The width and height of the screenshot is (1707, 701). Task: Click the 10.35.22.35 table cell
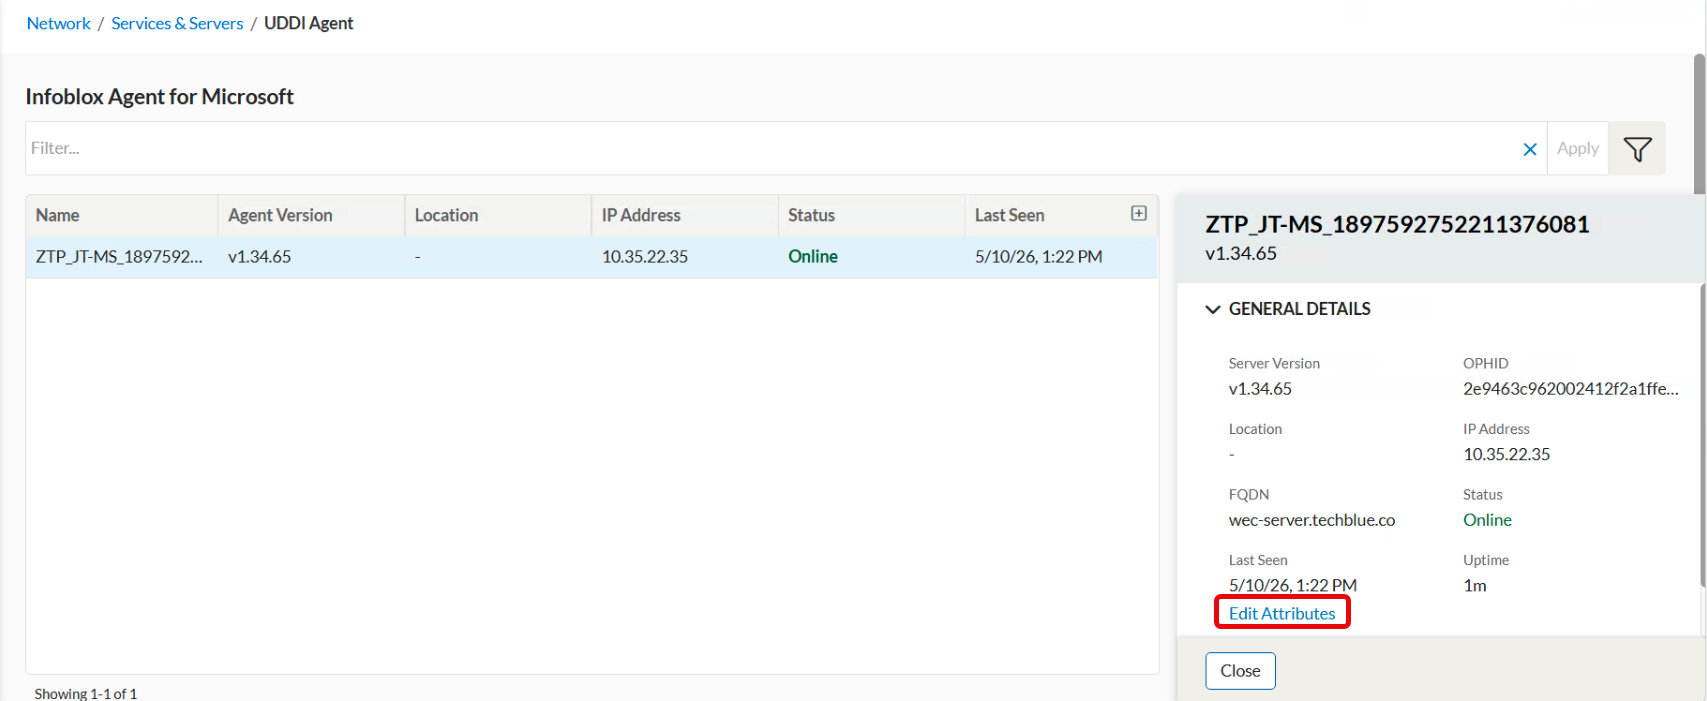(645, 257)
